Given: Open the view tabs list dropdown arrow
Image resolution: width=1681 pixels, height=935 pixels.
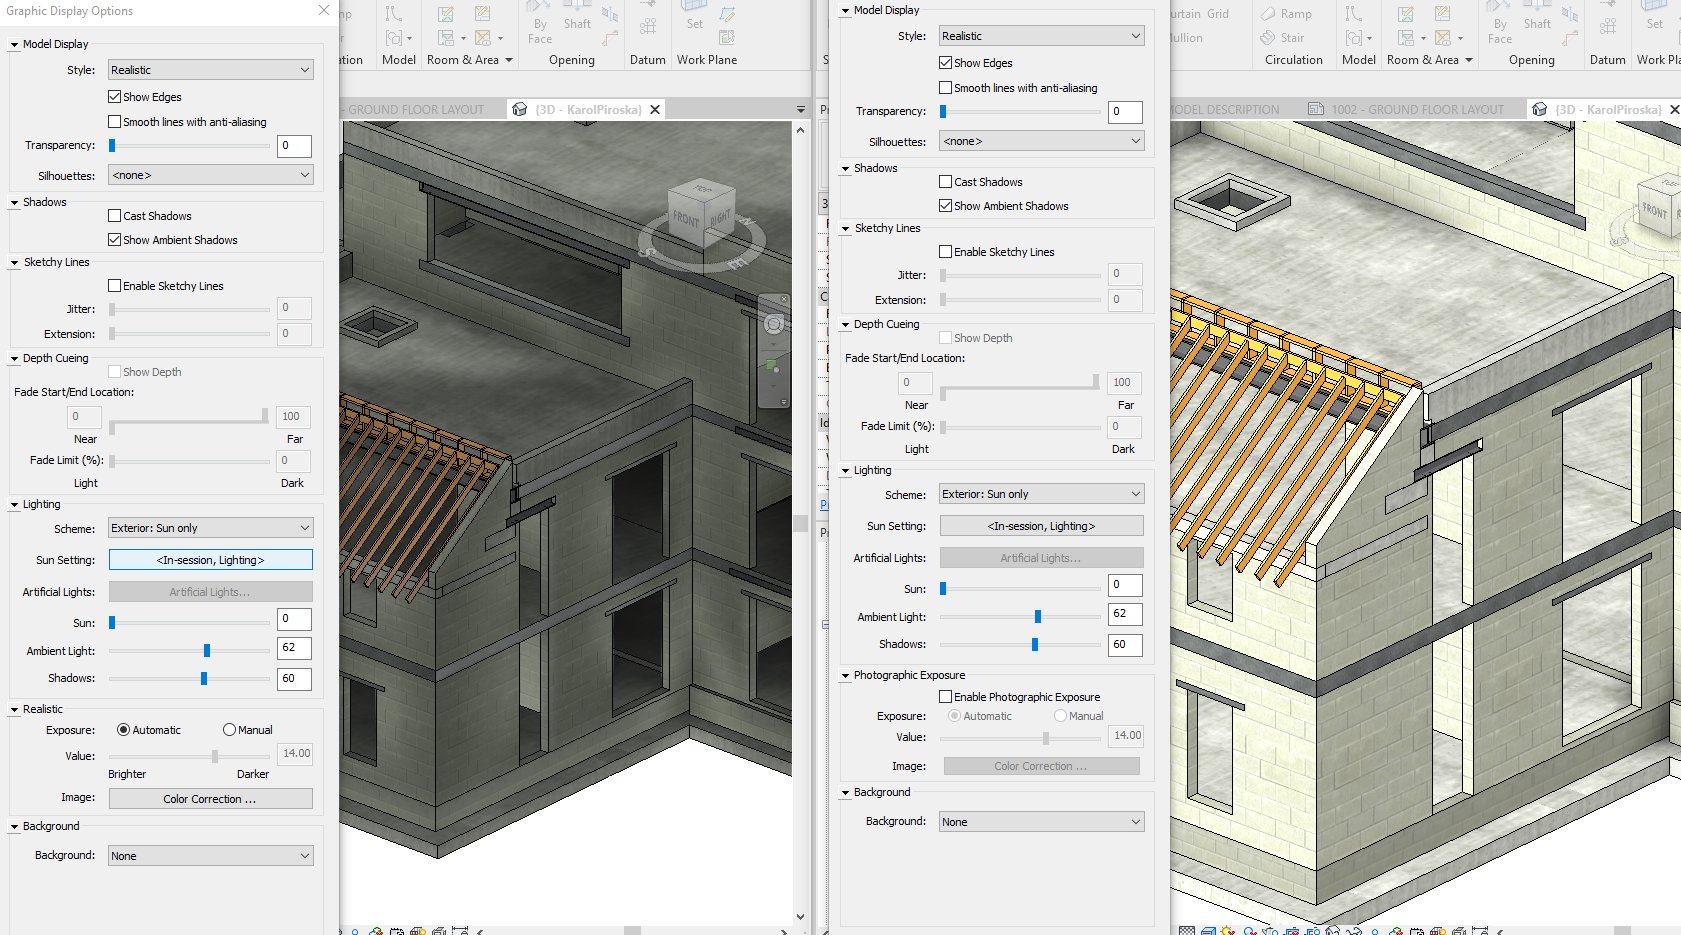Looking at the screenshot, I should pyautogui.click(x=800, y=110).
